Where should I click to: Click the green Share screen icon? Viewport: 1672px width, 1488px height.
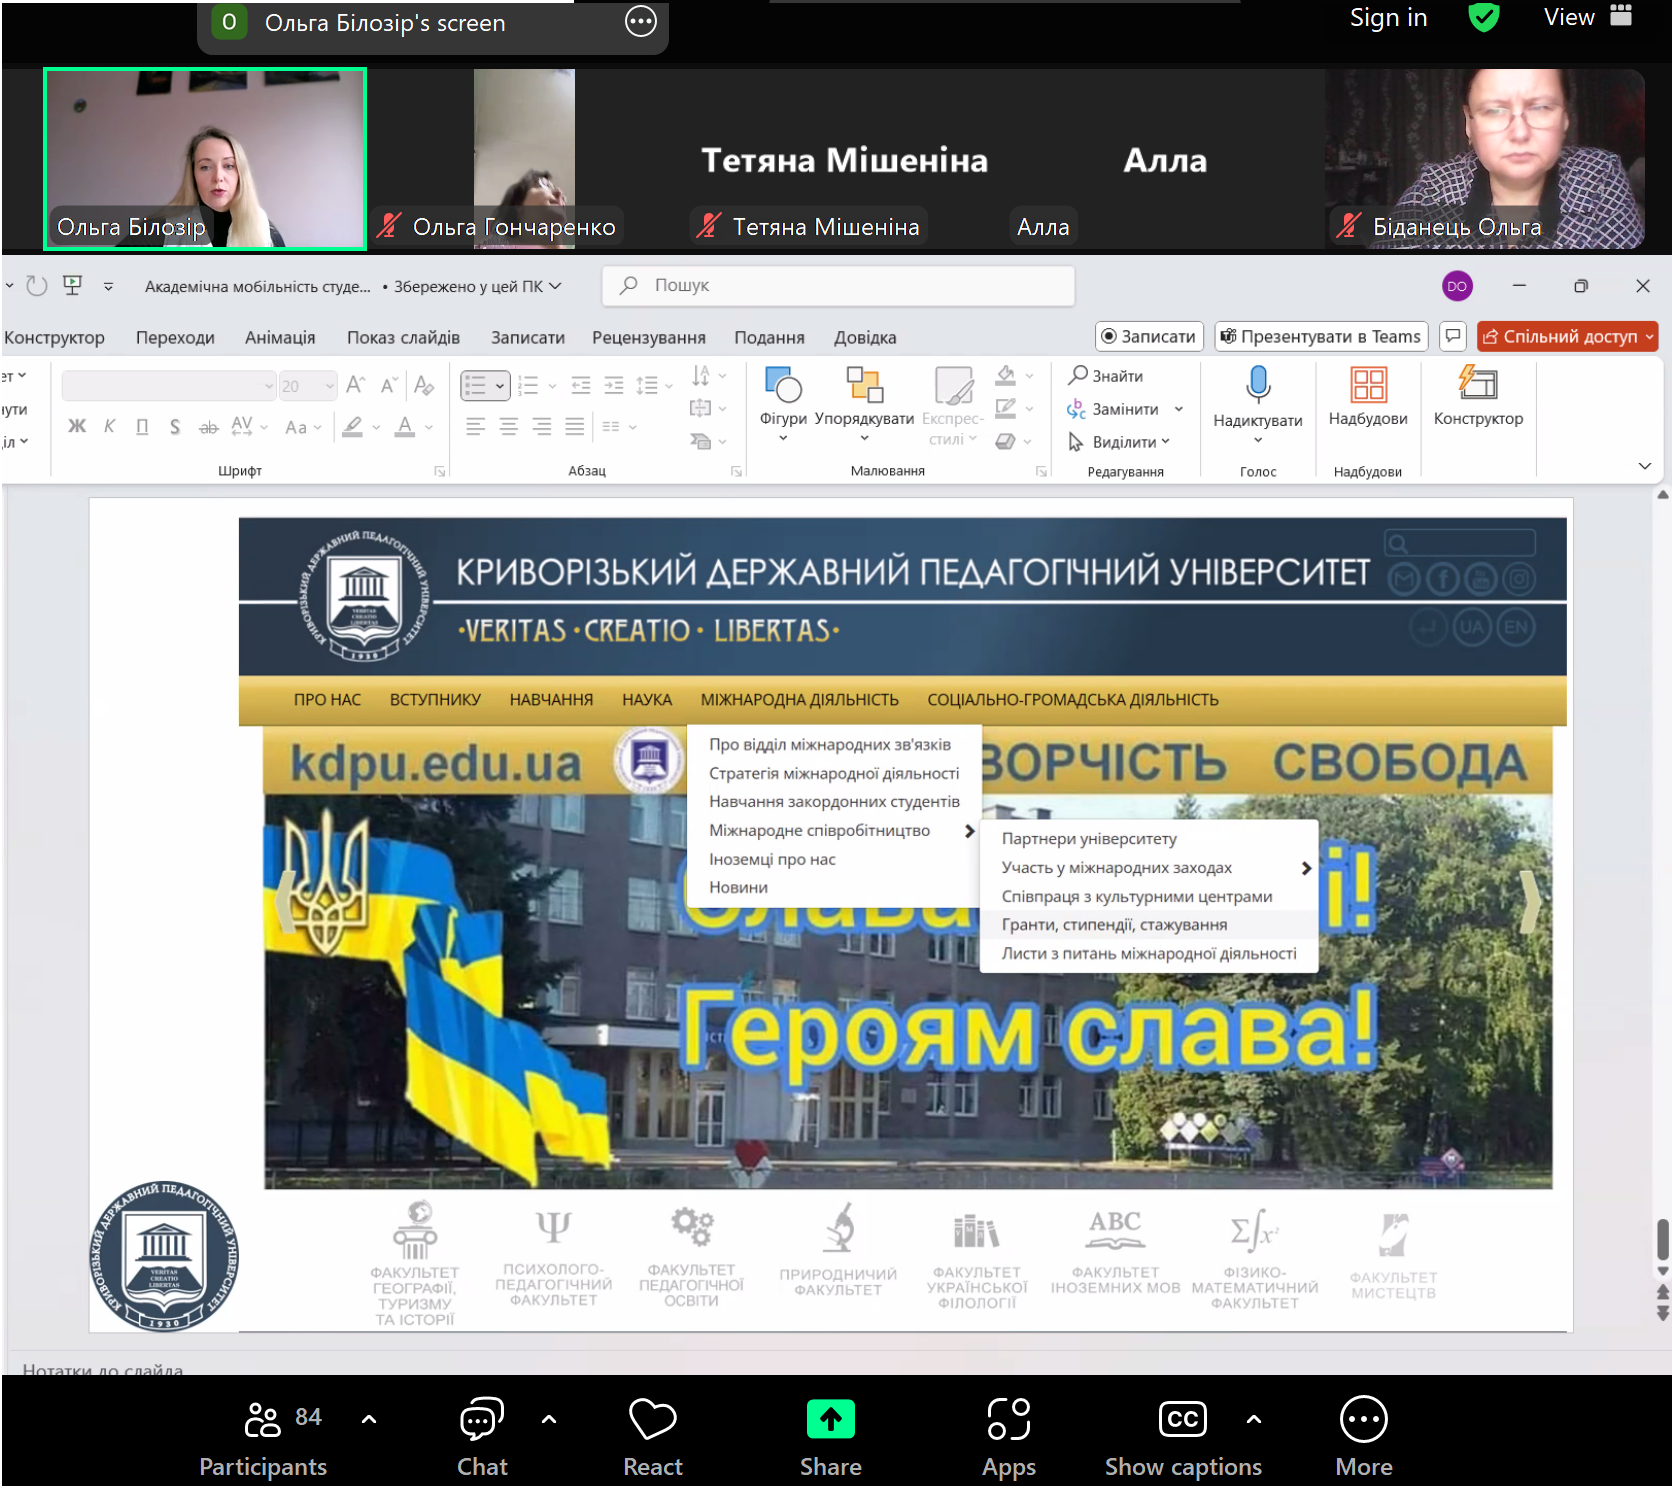click(x=830, y=1419)
